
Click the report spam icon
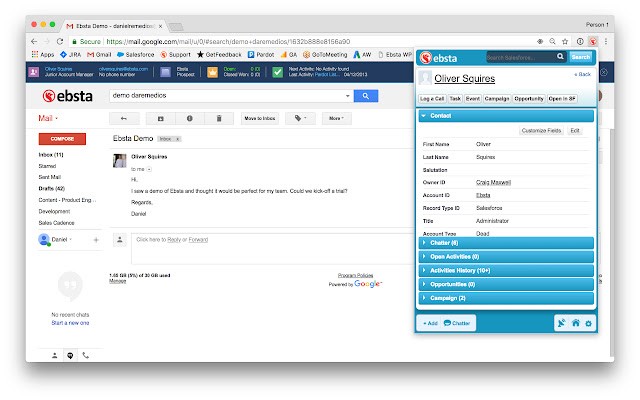[x=190, y=118]
